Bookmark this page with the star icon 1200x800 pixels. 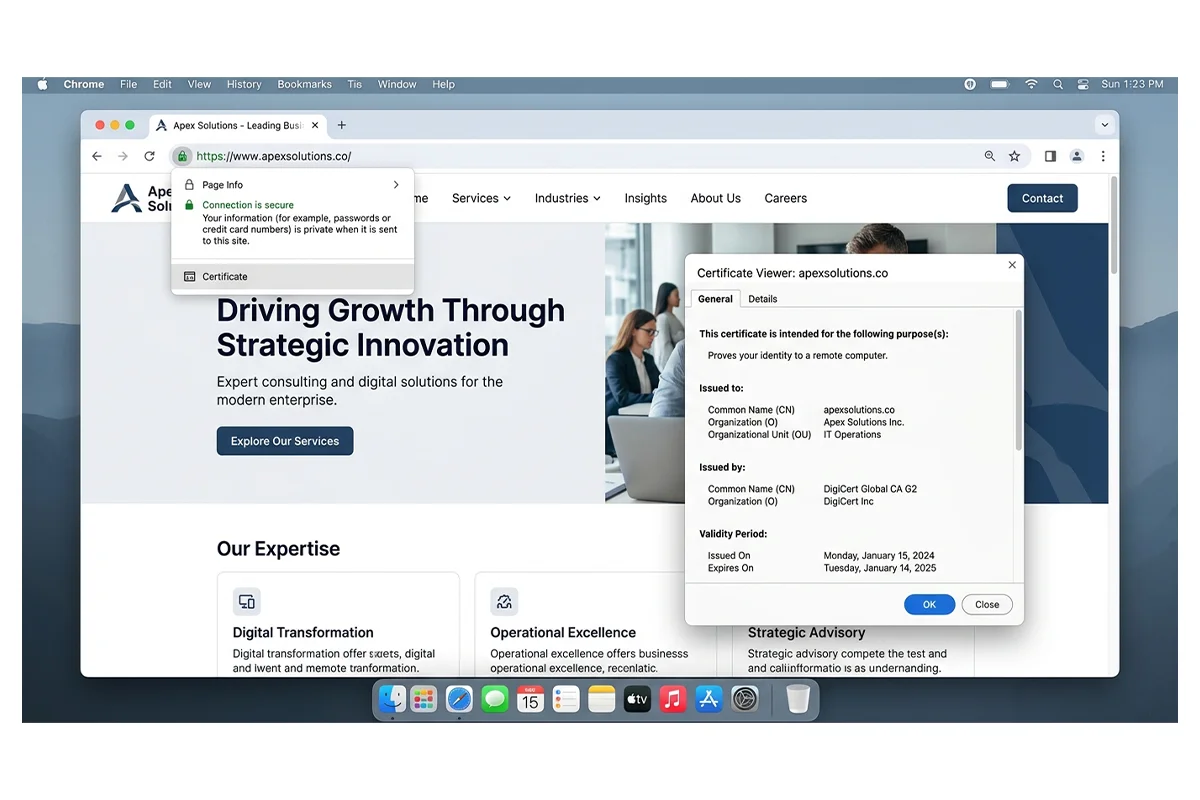click(x=1015, y=156)
